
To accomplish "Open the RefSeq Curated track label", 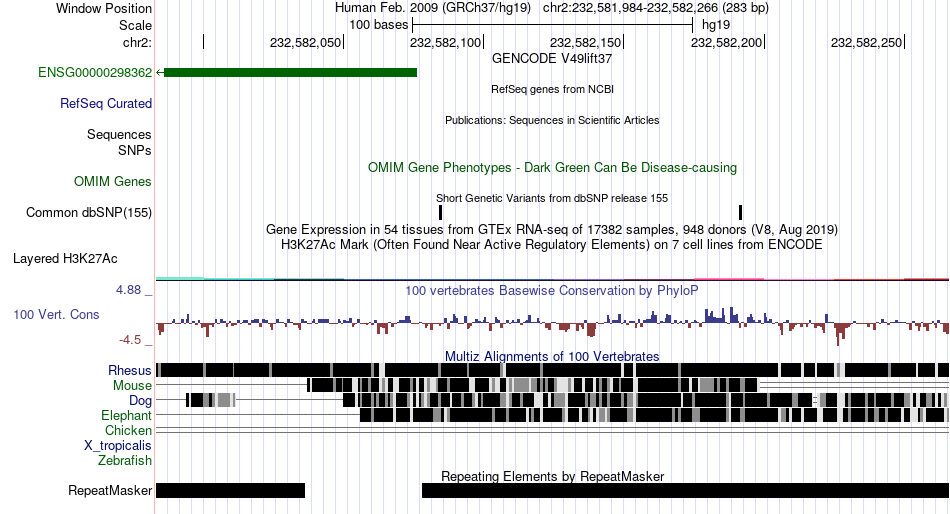I will [106, 104].
